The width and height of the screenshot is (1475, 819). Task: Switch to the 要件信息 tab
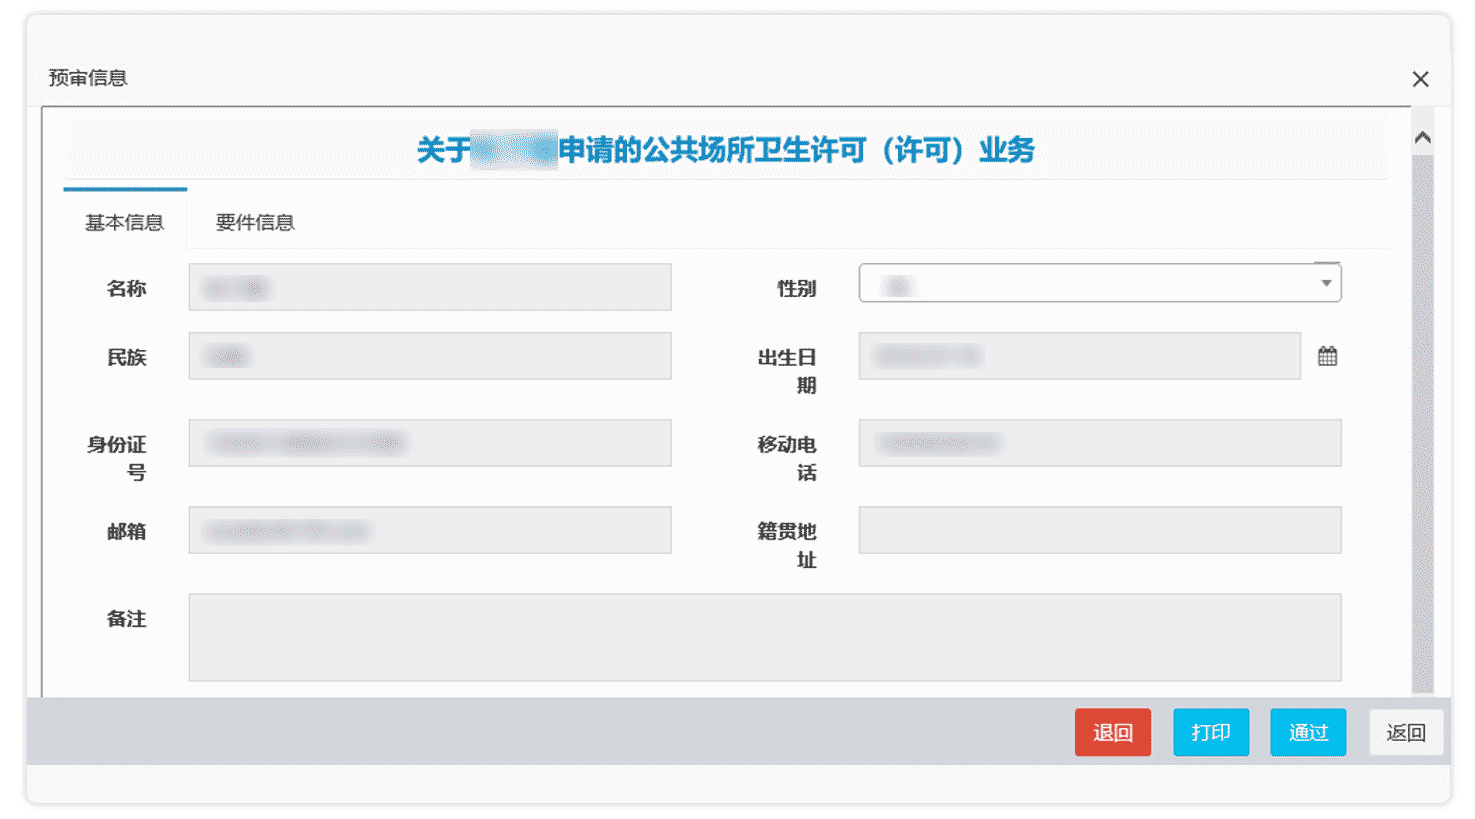255,222
